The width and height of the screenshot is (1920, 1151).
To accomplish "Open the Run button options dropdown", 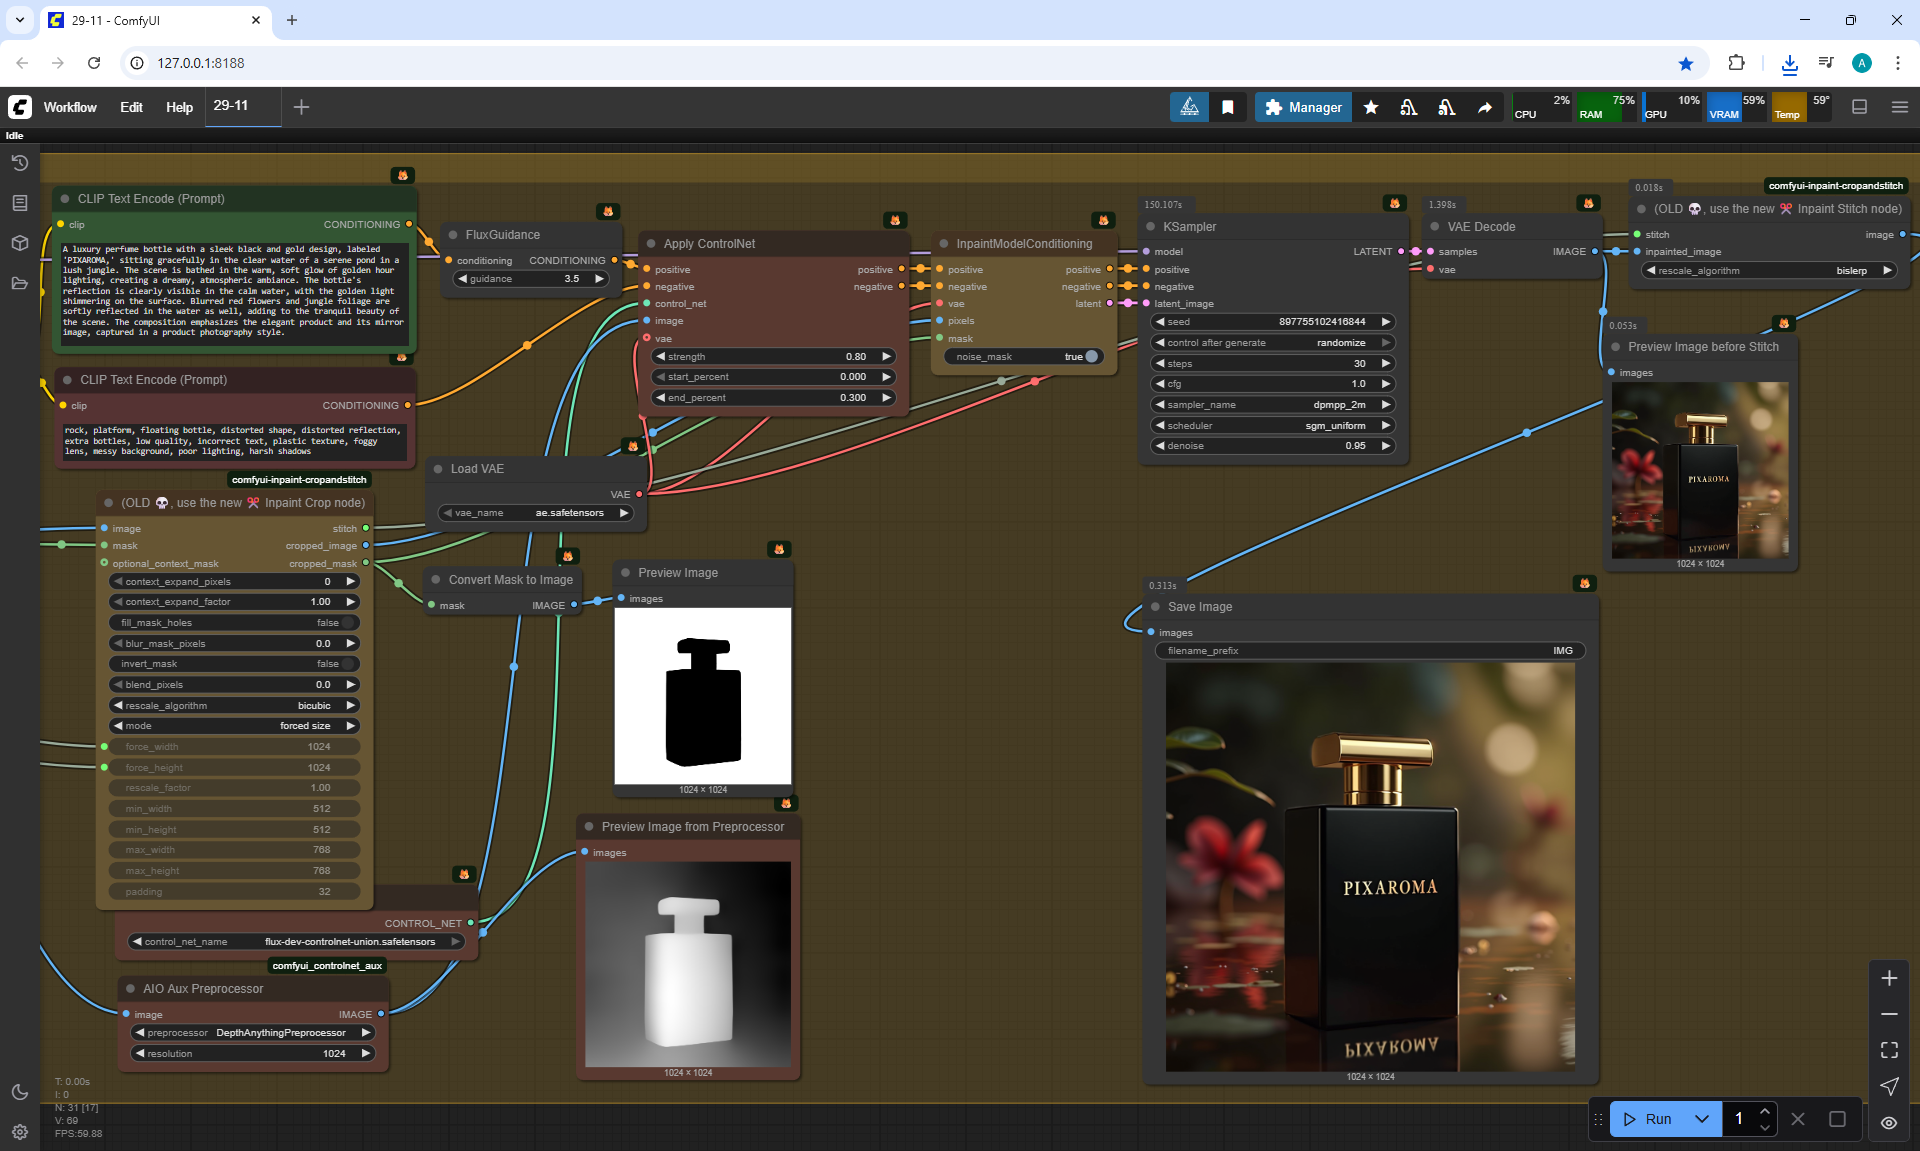I will [1702, 1119].
